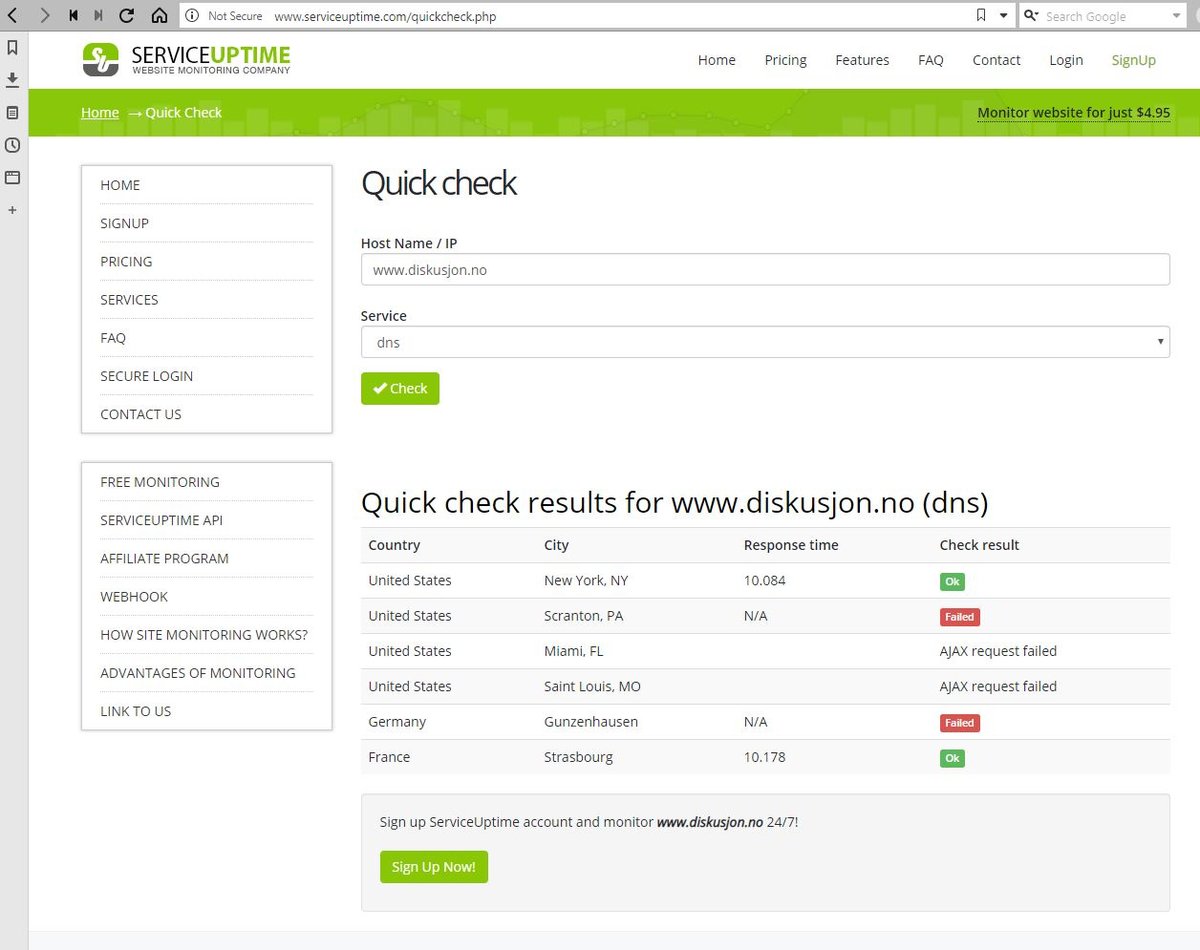The image size is (1200, 950).
Task: Open SERVICES in the left sidebar menu
Action: tap(129, 299)
